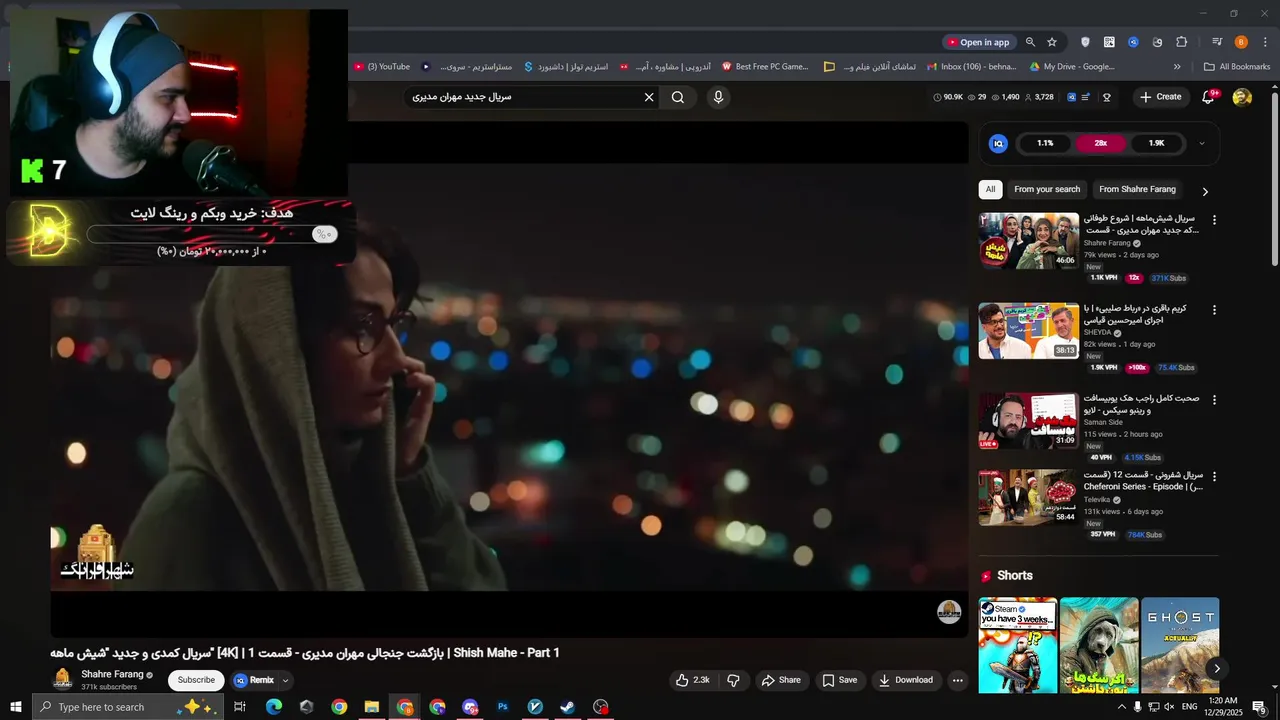The height and width of the screenshot is (720, 1280).
Task: Click the Create button
Action: [x=1160, y=97]
